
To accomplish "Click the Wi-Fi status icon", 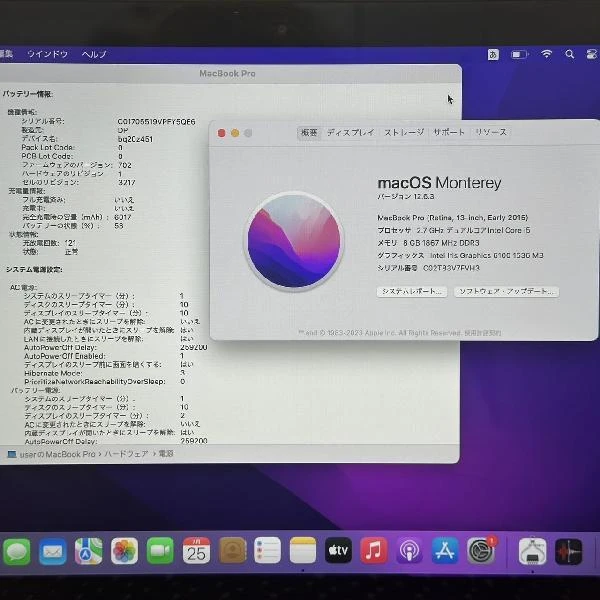I will pyautogui.click(x=546, y=53).
